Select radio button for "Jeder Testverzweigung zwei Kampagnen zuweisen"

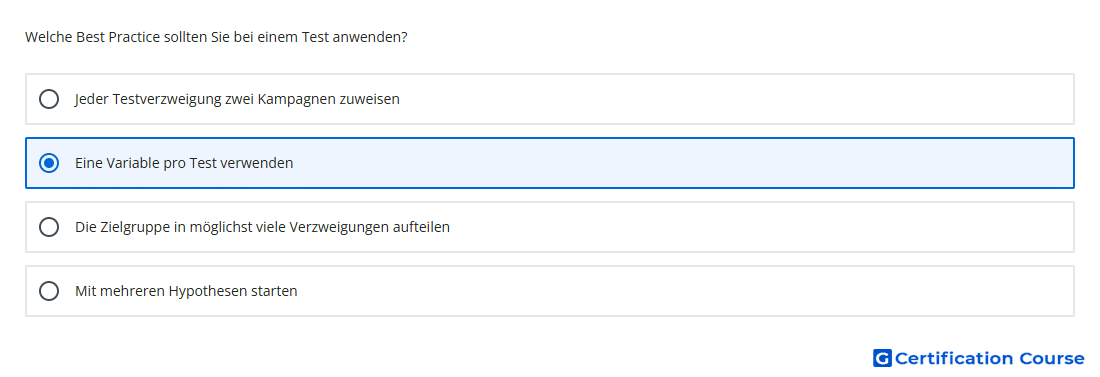click(x=49, y=99)
